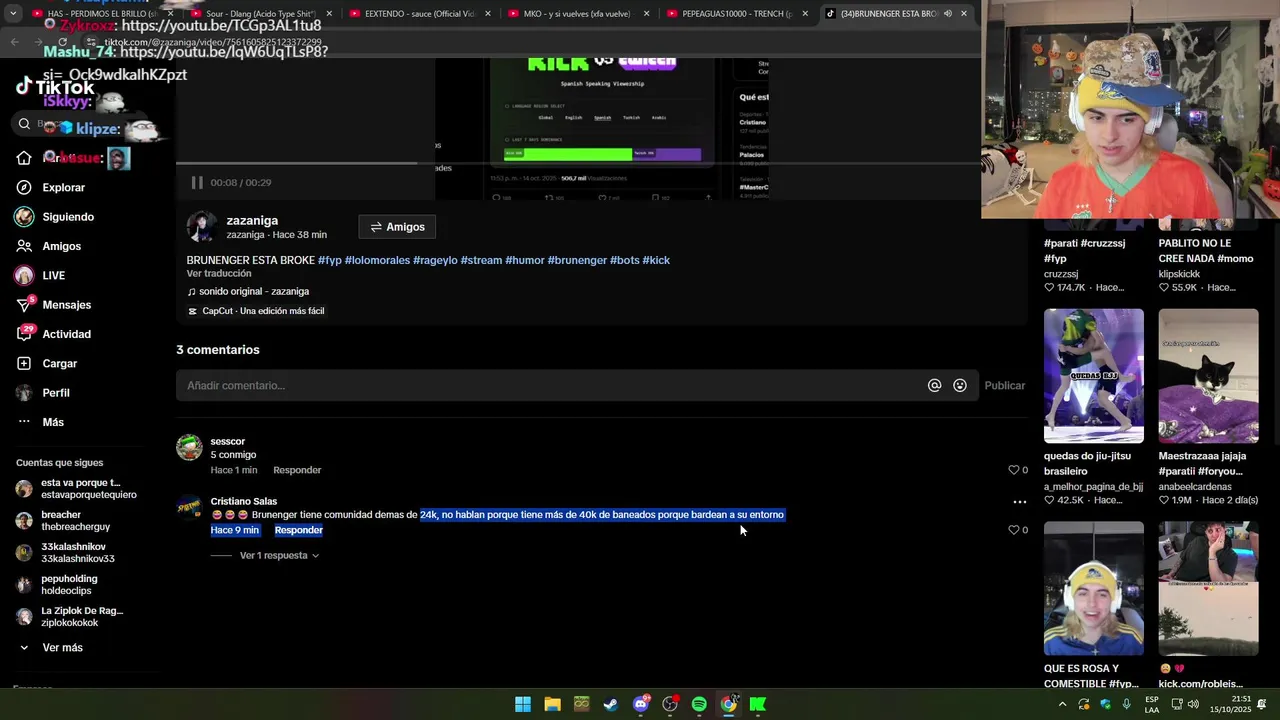
Task: Open hashtag #brunenger
Action: click(577, 260)
